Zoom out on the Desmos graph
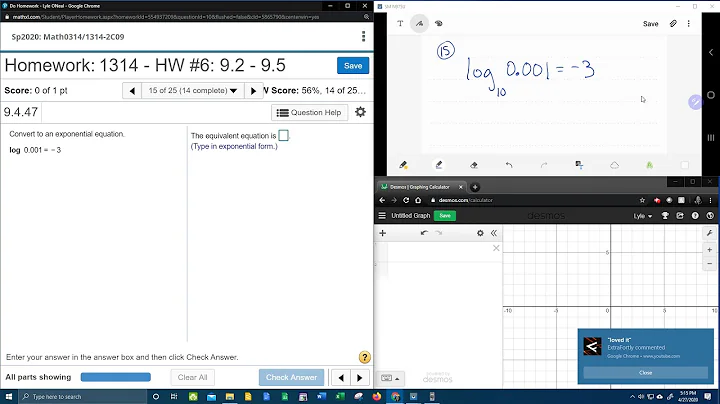The width and height of the screenshot is (720, 404). pyautogui.click(x=709, y=264)
